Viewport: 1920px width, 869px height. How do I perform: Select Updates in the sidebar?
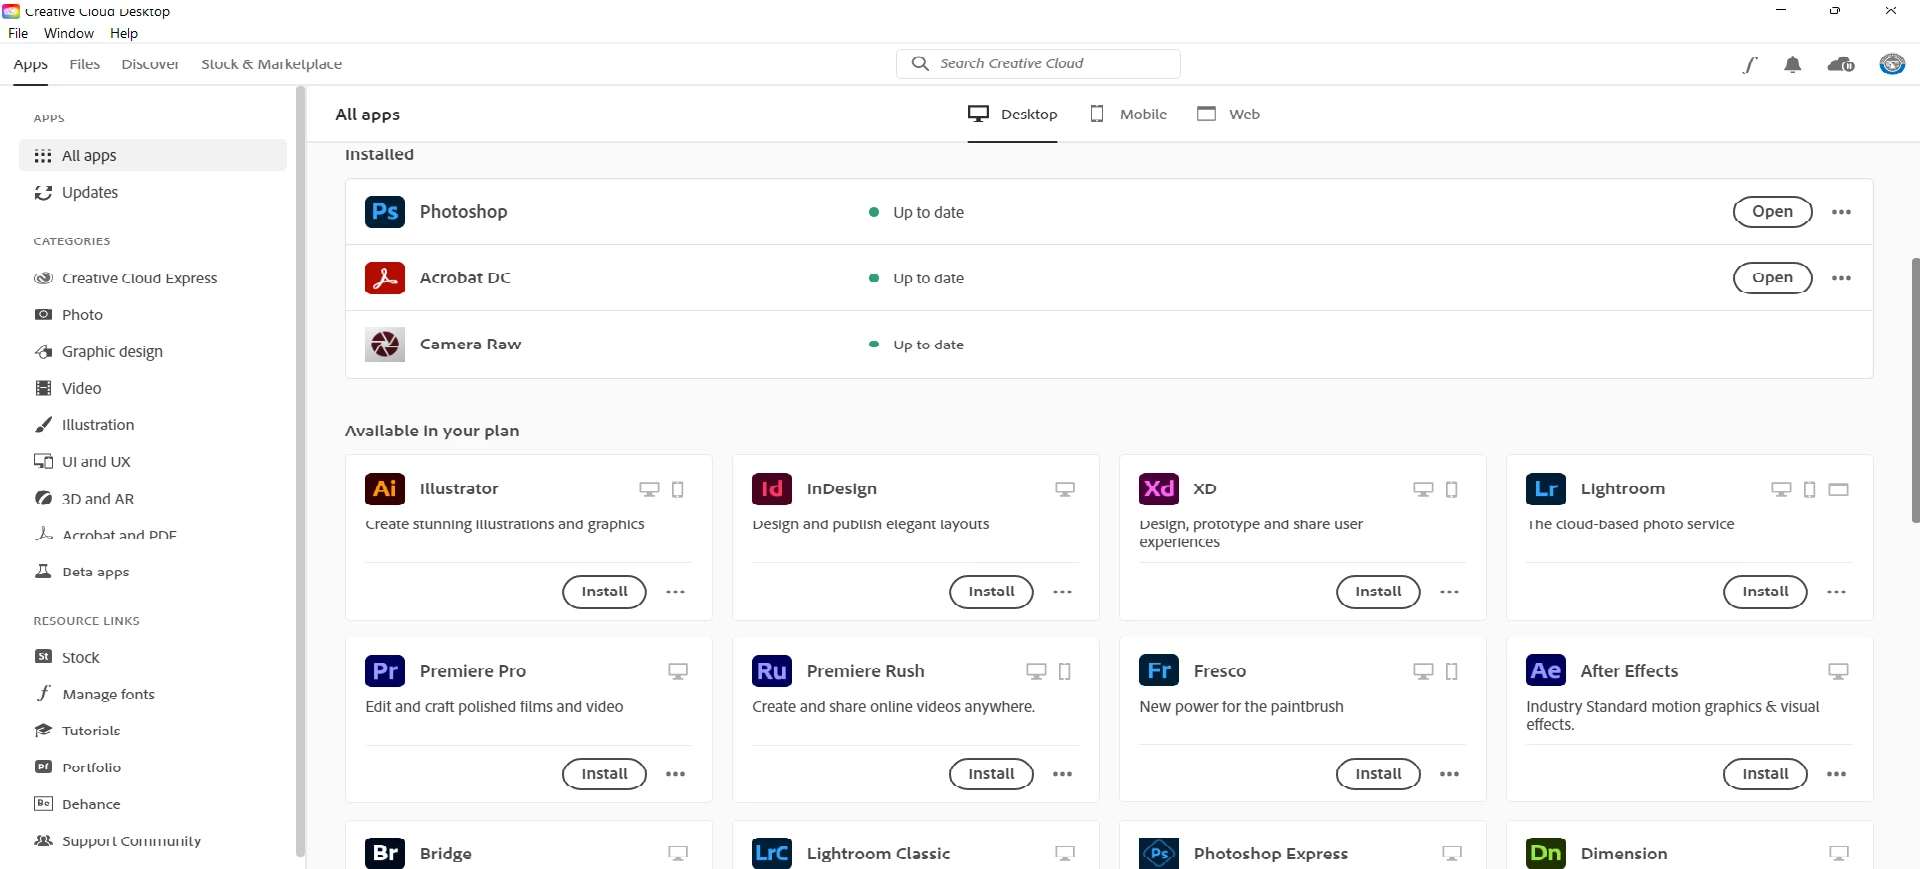point(152,193)
